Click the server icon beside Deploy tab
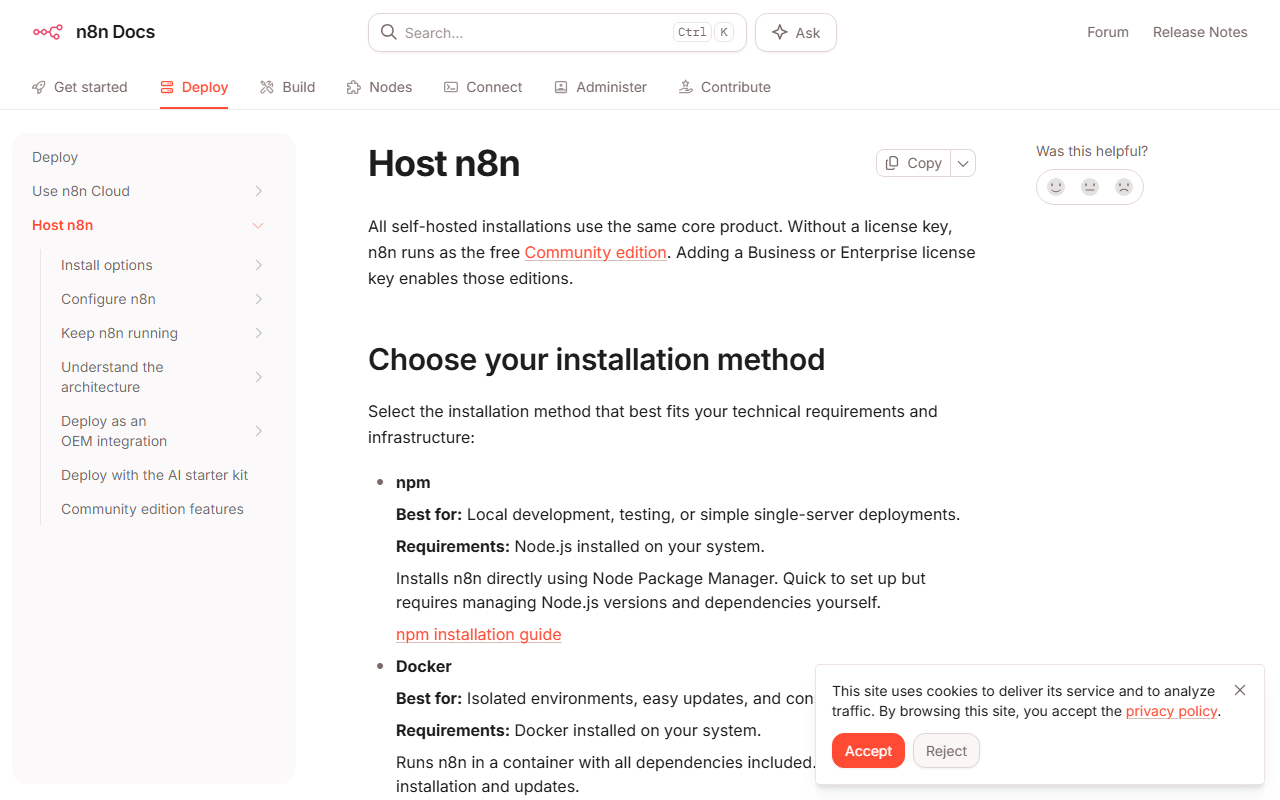The image size is (1280, 800). [x=167, y=87]
